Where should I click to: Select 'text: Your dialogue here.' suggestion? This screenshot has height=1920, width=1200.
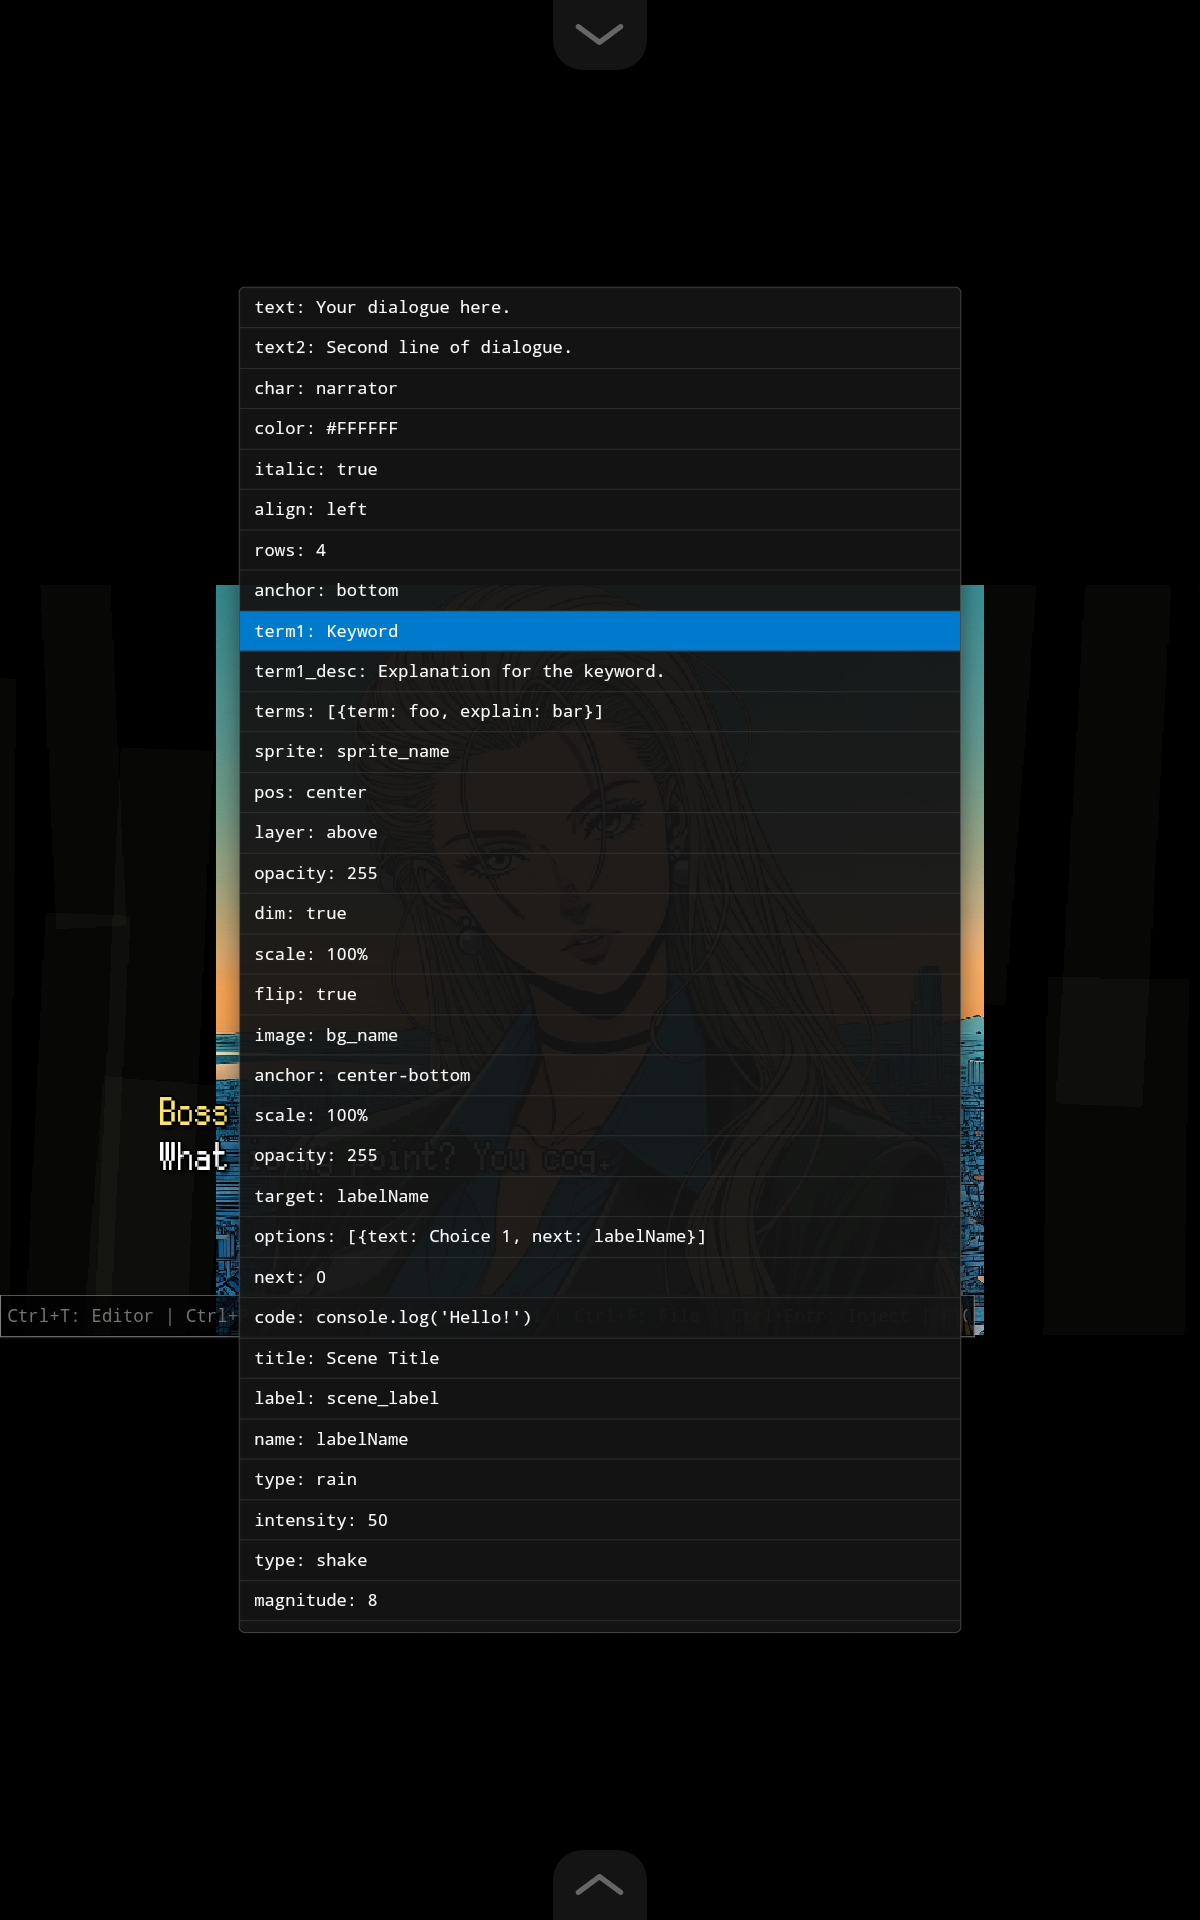pyautogui.click(x=600, y=308)
